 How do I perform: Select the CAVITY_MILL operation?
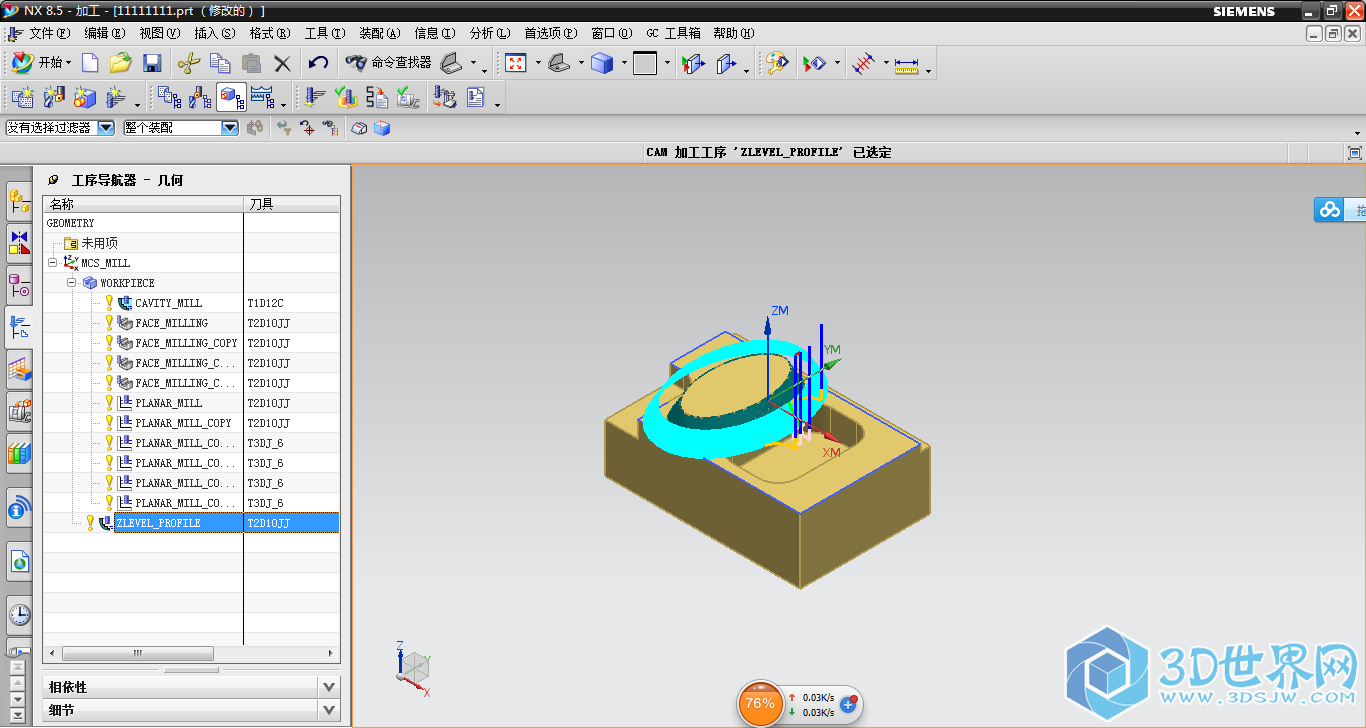169,303
